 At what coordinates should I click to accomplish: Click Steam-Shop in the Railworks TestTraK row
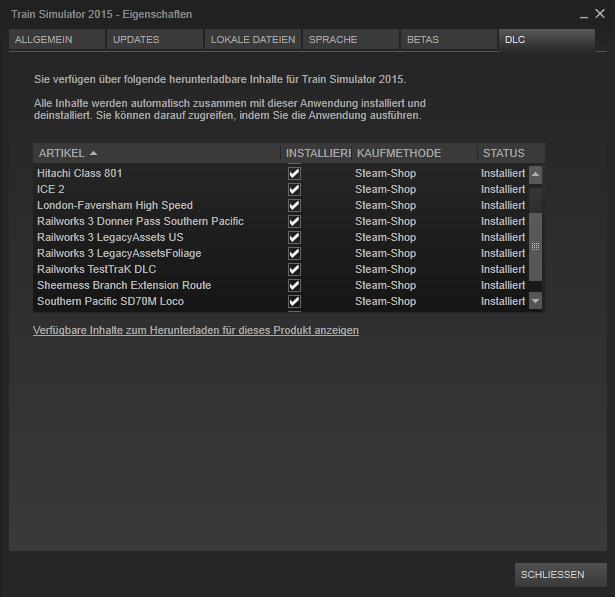[x=386, y=269]
